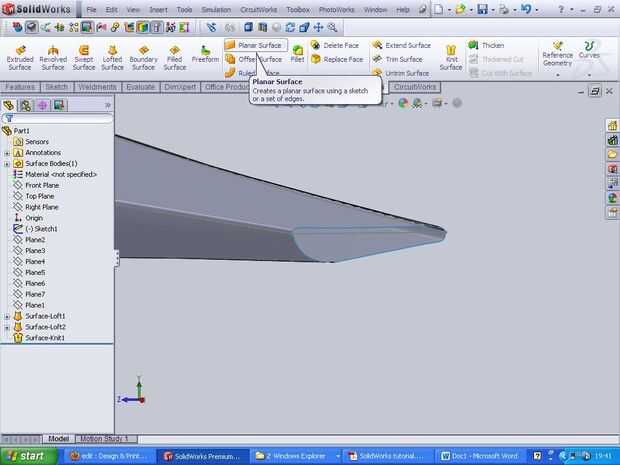Click the Delete Face tool
Image resolution: width=620 pixels, height=465 pixels.
[x=335, y=45]
